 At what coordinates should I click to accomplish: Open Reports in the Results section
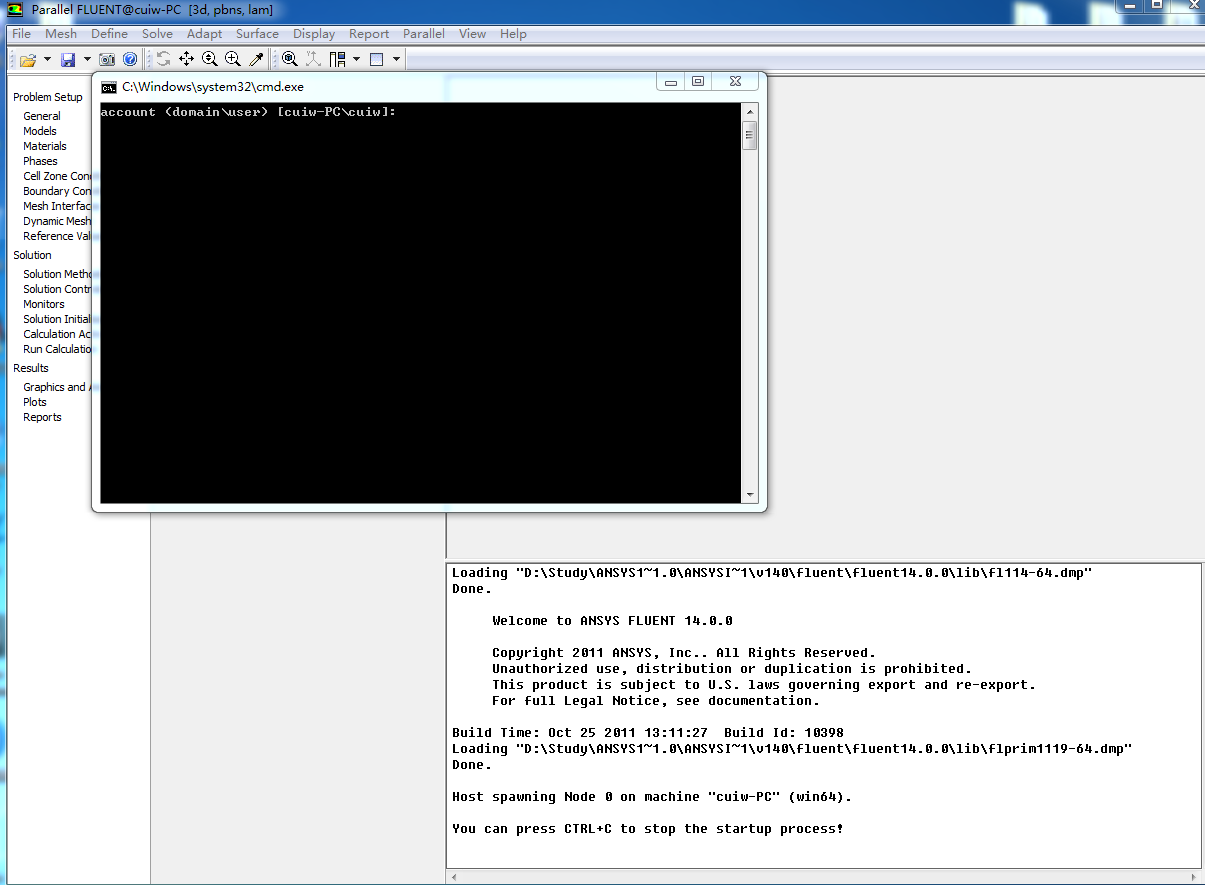tap(42, 417)
